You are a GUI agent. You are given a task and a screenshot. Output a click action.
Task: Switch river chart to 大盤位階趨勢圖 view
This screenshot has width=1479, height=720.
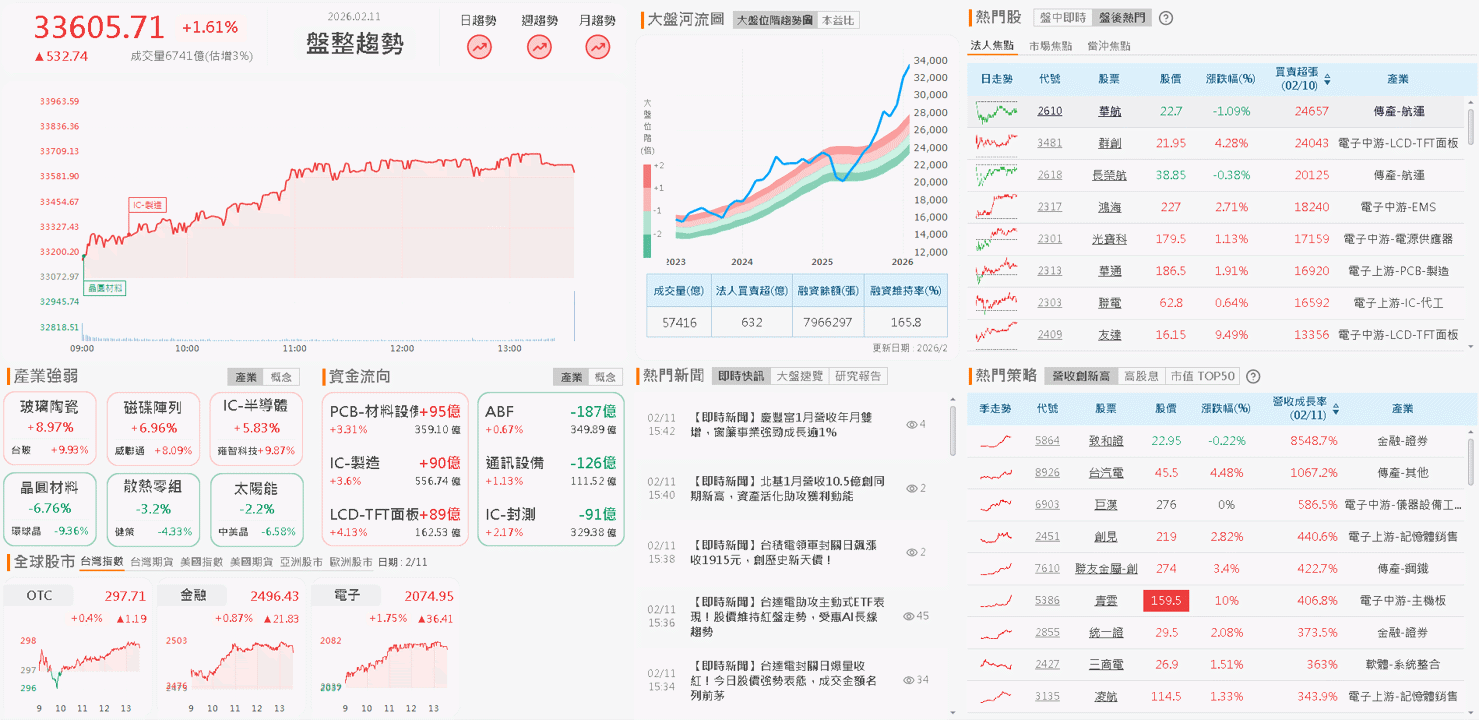coord(773,20)
